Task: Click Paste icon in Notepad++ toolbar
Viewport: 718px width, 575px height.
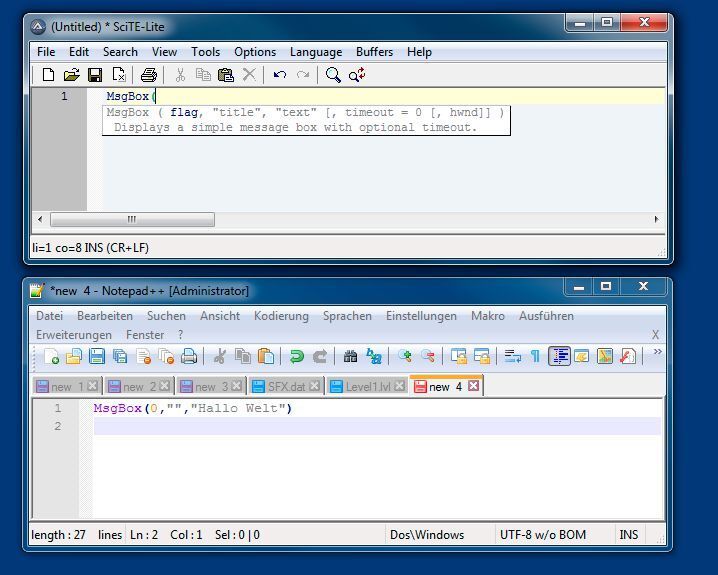Action: tap(266, 356)
